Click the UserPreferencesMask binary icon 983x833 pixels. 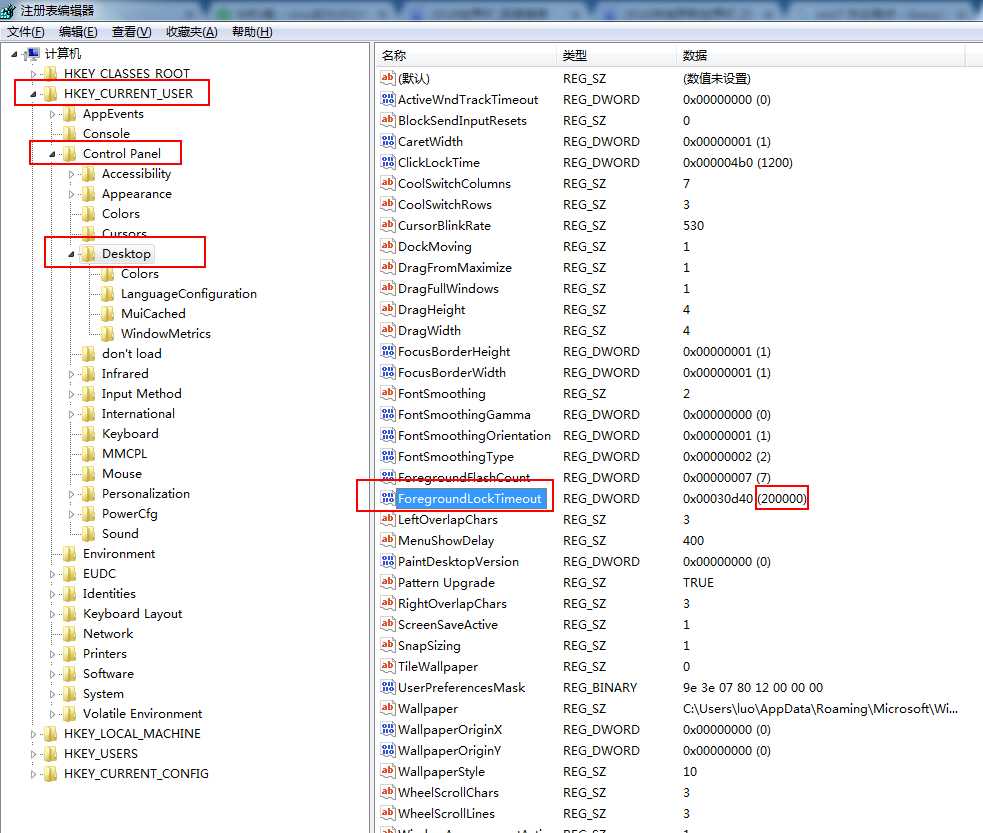(x=388, y=688)
